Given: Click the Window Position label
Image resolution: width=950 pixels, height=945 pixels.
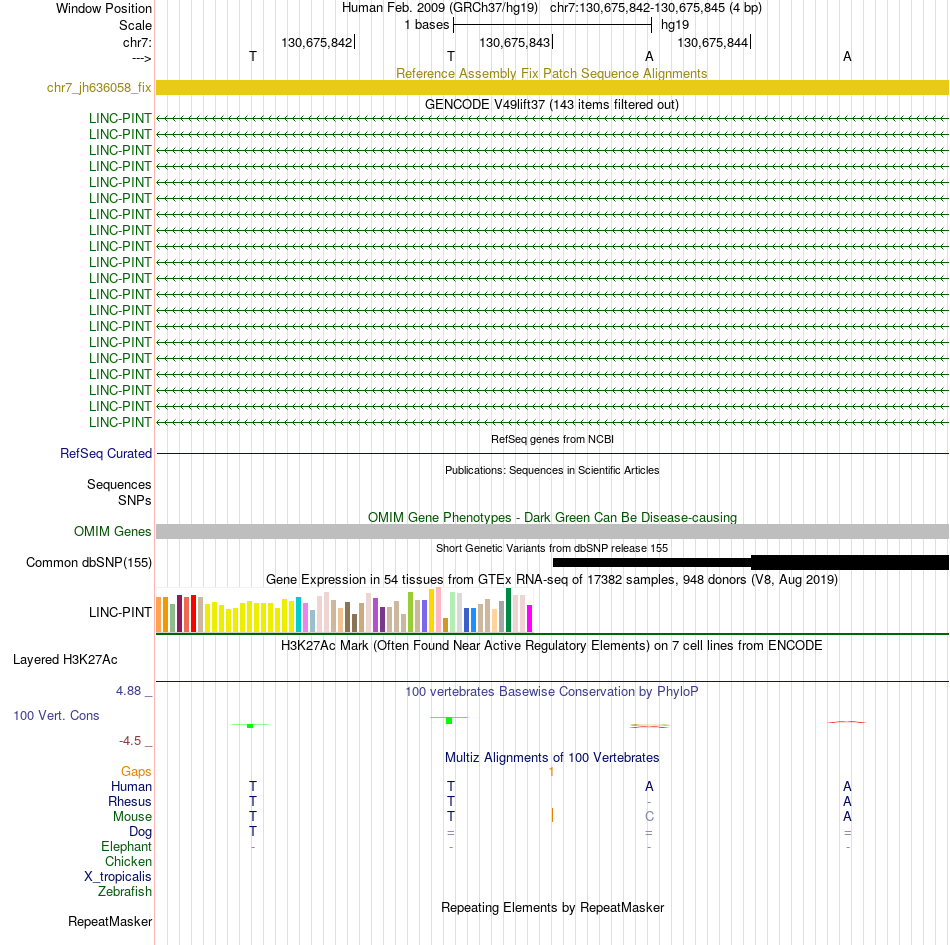Looking at the screenshot, I should point(104,8).
